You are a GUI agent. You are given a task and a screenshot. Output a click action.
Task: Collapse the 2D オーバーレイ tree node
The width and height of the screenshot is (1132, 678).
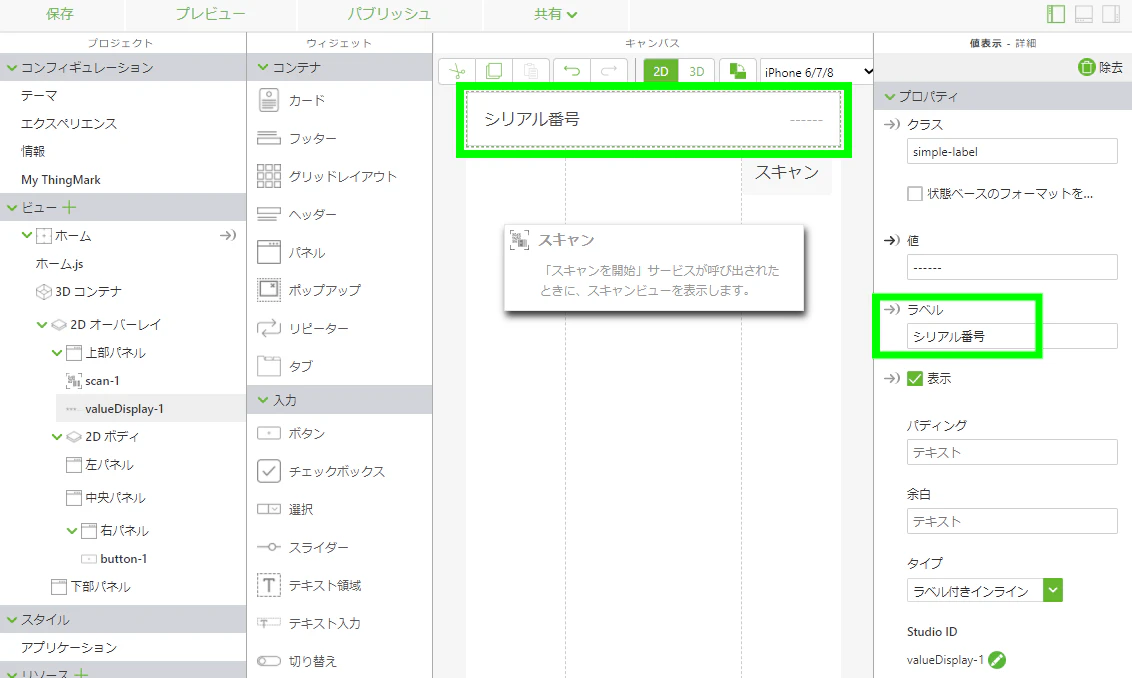coord(42,325)
